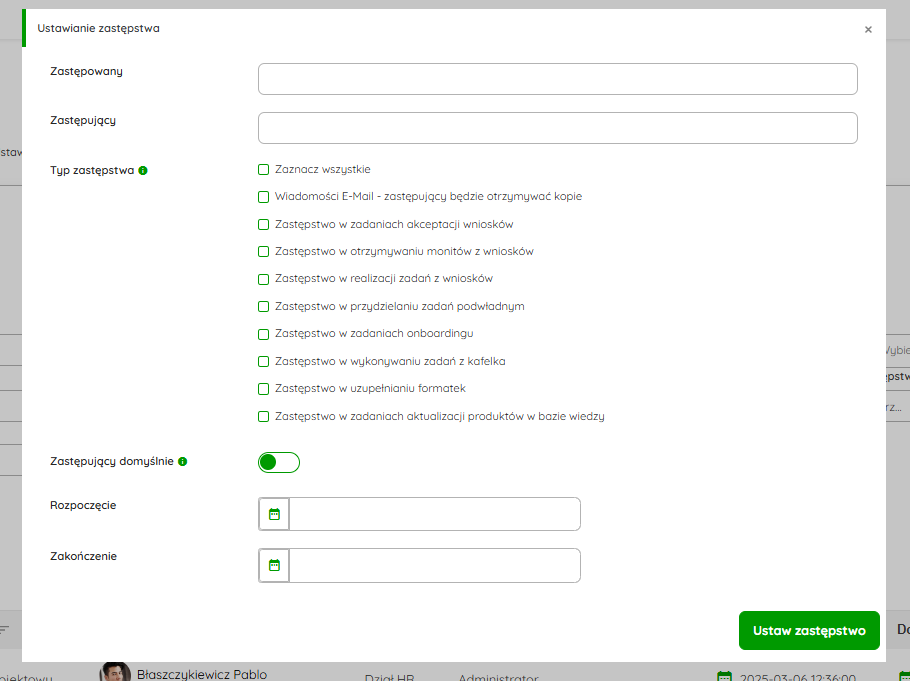Click the Ustaw zastępstwo button
The image size is (910, 681).
coord(809,631)
